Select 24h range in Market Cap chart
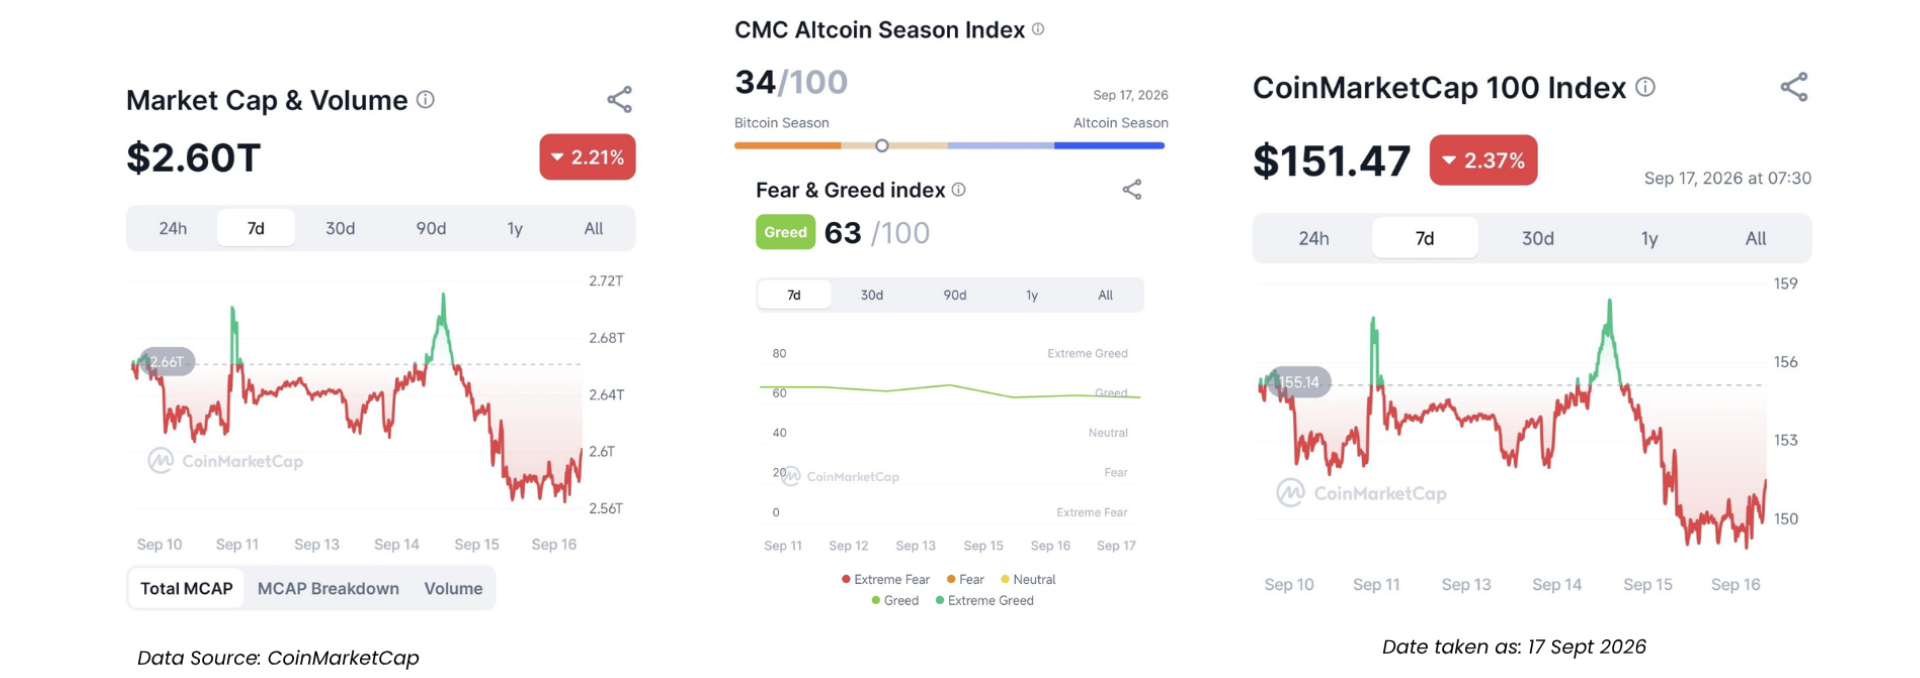1920x678 pixels. 173,228
